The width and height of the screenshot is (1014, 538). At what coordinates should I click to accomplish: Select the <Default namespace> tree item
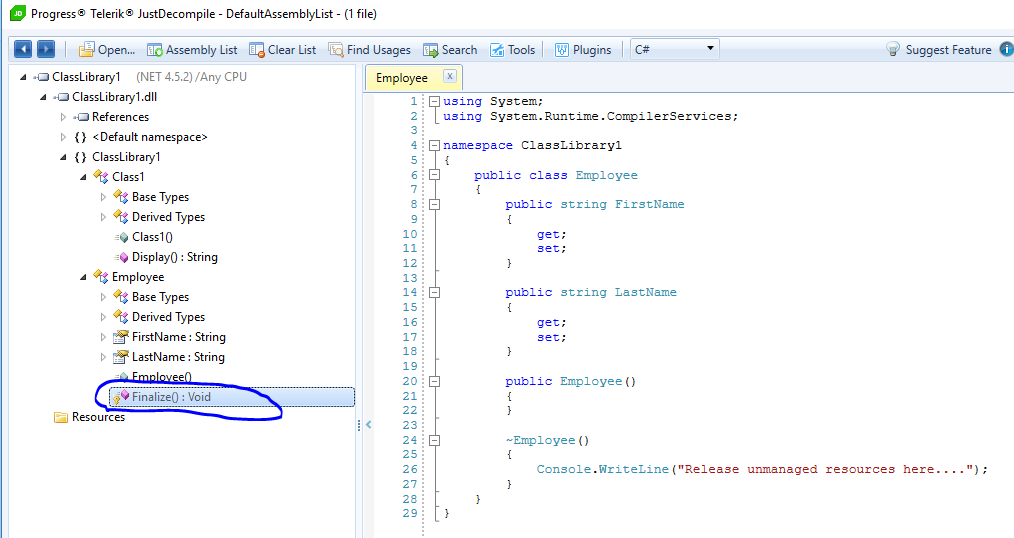coord(150,137)
